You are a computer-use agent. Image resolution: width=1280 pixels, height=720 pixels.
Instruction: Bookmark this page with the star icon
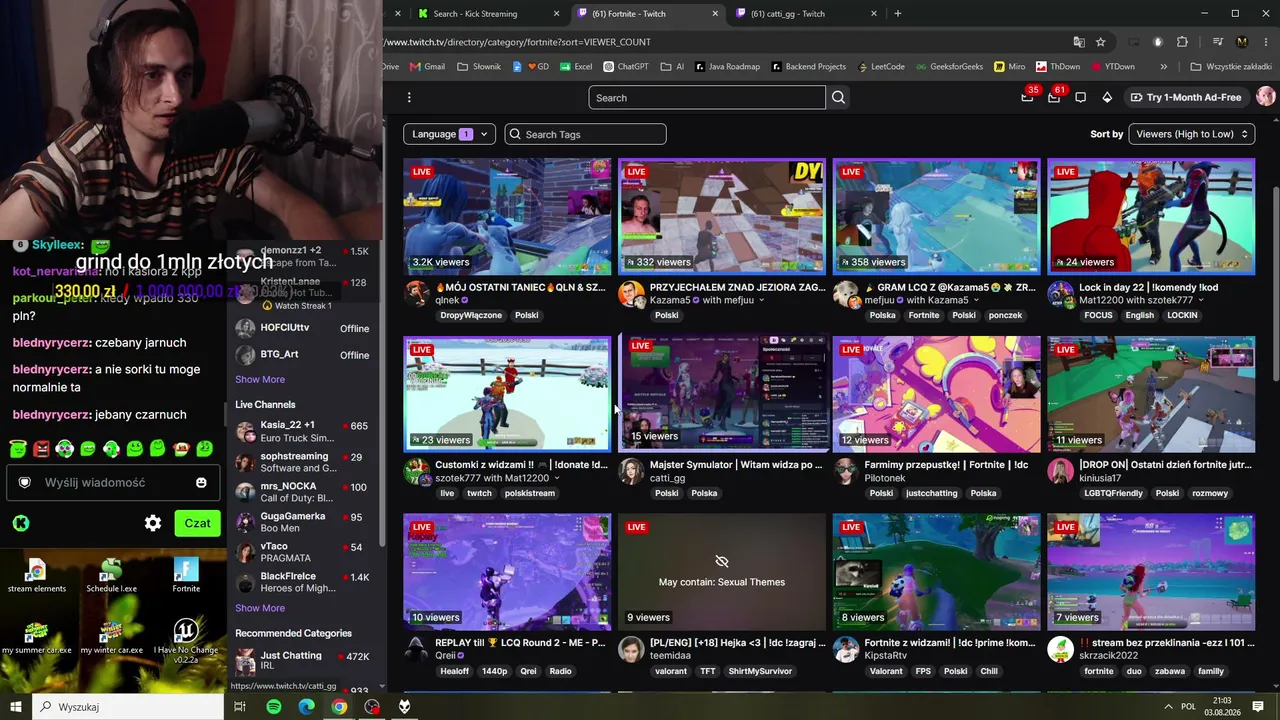[1101, 42]
